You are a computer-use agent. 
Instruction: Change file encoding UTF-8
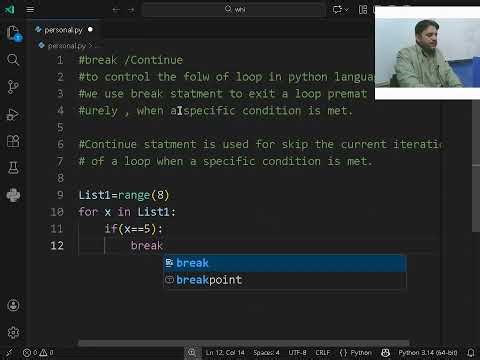click(x=297, y=352)
